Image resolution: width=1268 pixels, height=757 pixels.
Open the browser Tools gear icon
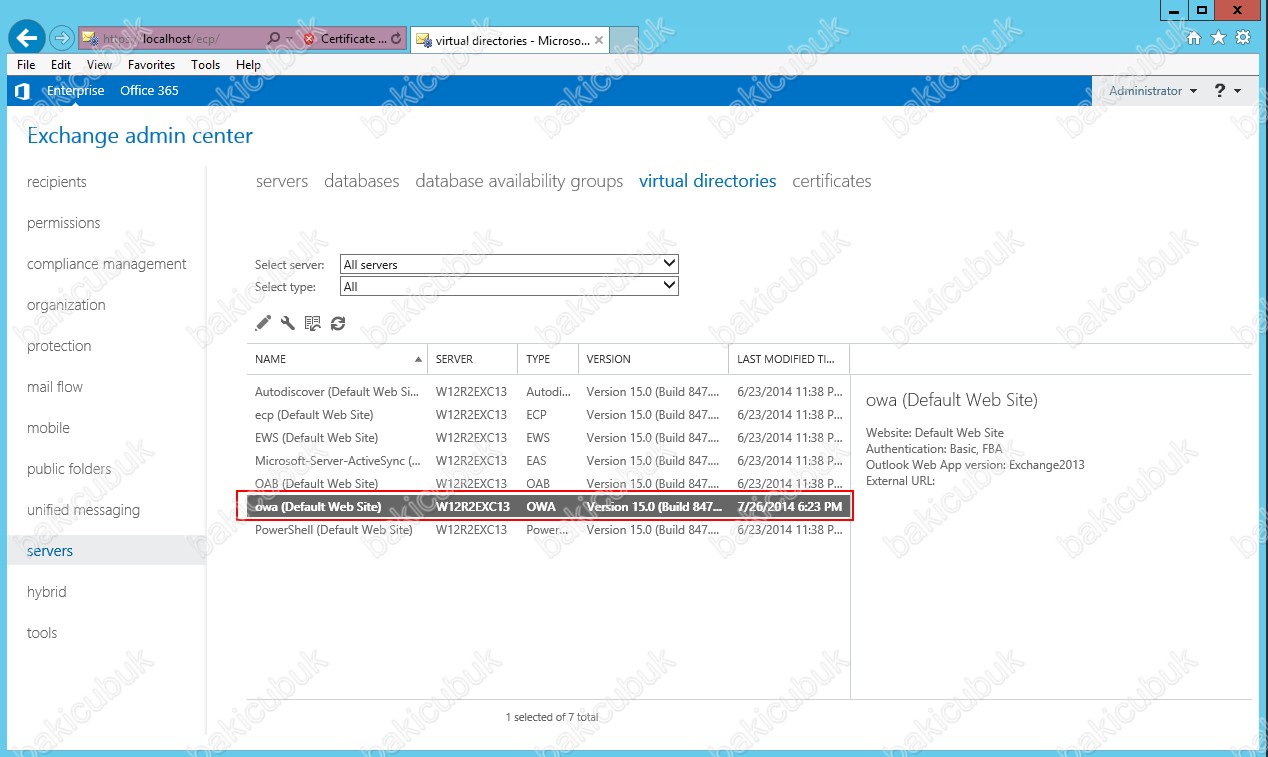tap(1243, 38)
